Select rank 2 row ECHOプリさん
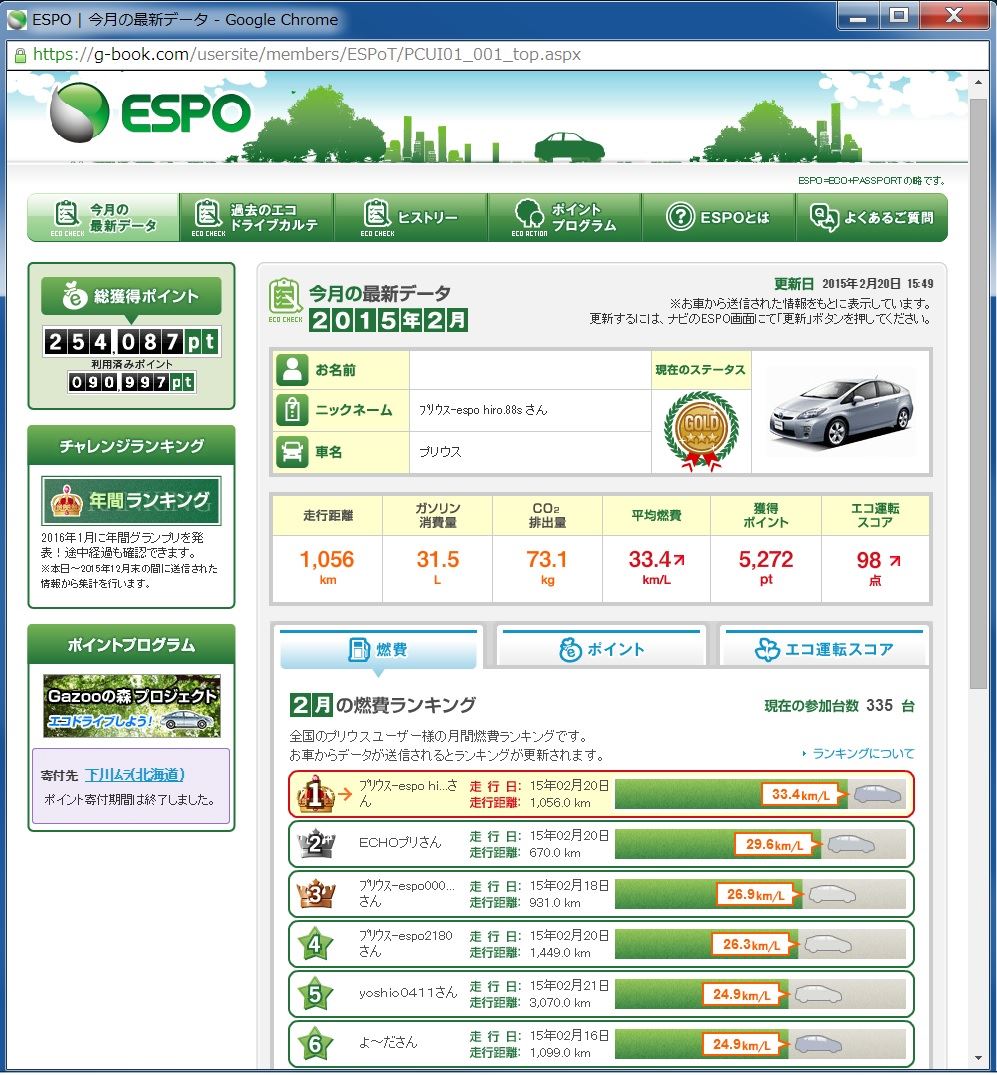Image resolution: width=997 pixels, height=1075 pixels. (601, 844)
